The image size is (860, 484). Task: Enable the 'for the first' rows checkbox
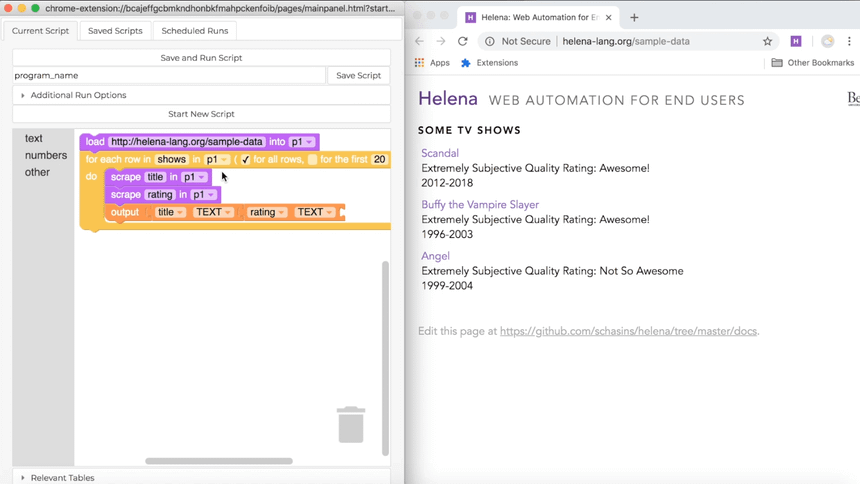(313, 160)
